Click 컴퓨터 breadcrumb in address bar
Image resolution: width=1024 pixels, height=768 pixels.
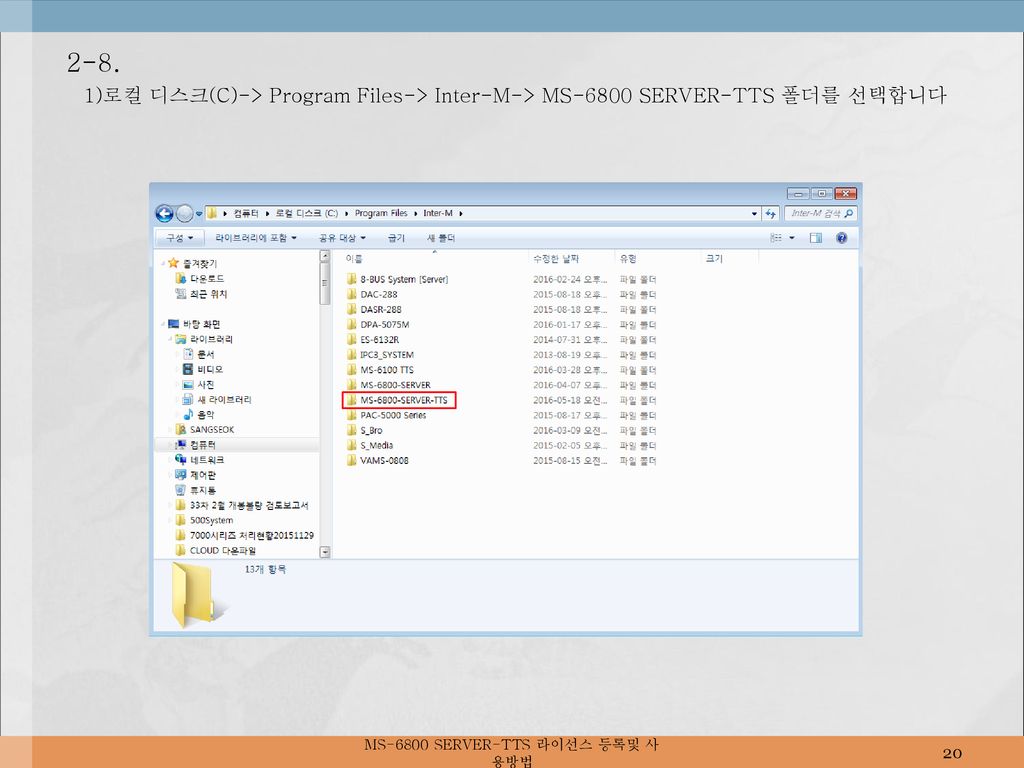tap(246, 214)
